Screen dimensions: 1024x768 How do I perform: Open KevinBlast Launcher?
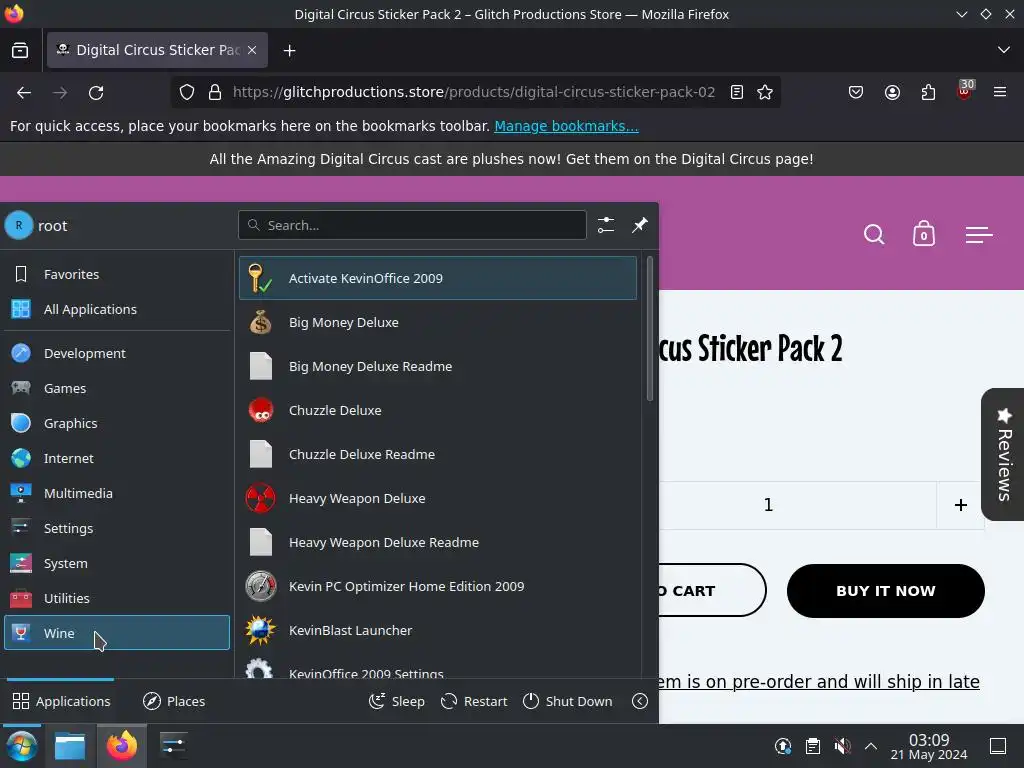(438, 631)
